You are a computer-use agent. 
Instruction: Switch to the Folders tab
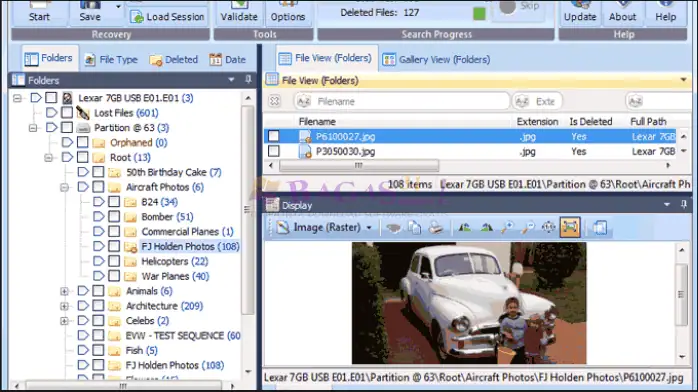pos(49,58)
